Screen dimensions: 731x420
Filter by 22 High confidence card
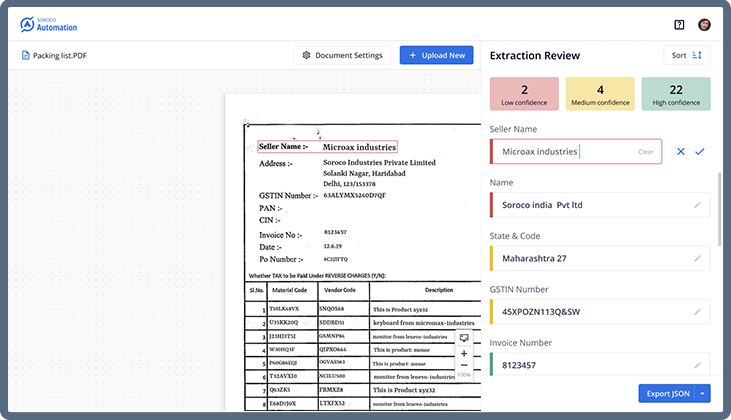coord(676,94)
